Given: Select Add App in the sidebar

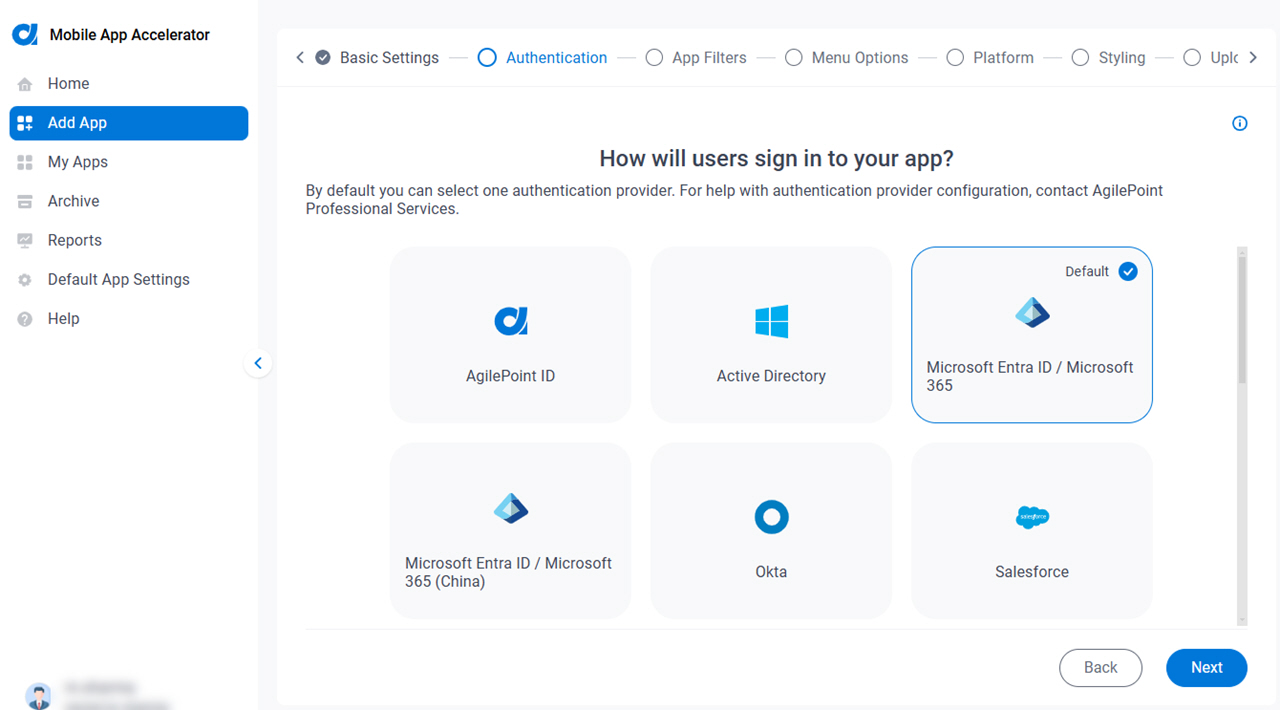Looking at the screenshot, I should coord(129,123).
